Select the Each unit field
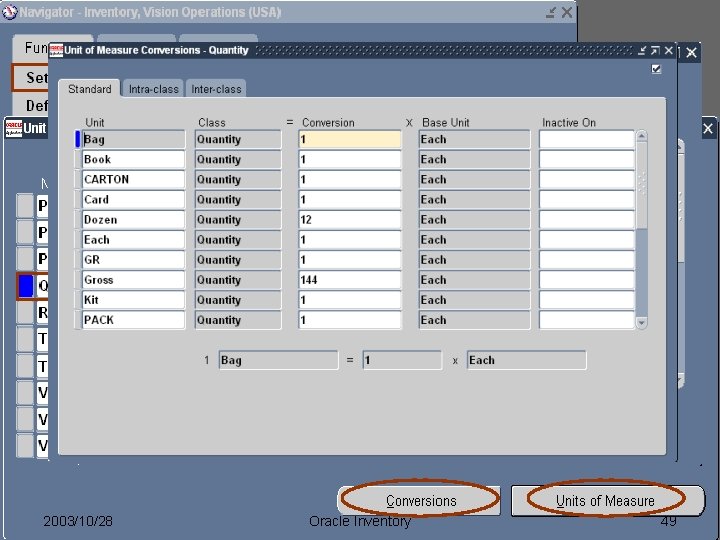The image size is (720, 540). tap(134, 240)
